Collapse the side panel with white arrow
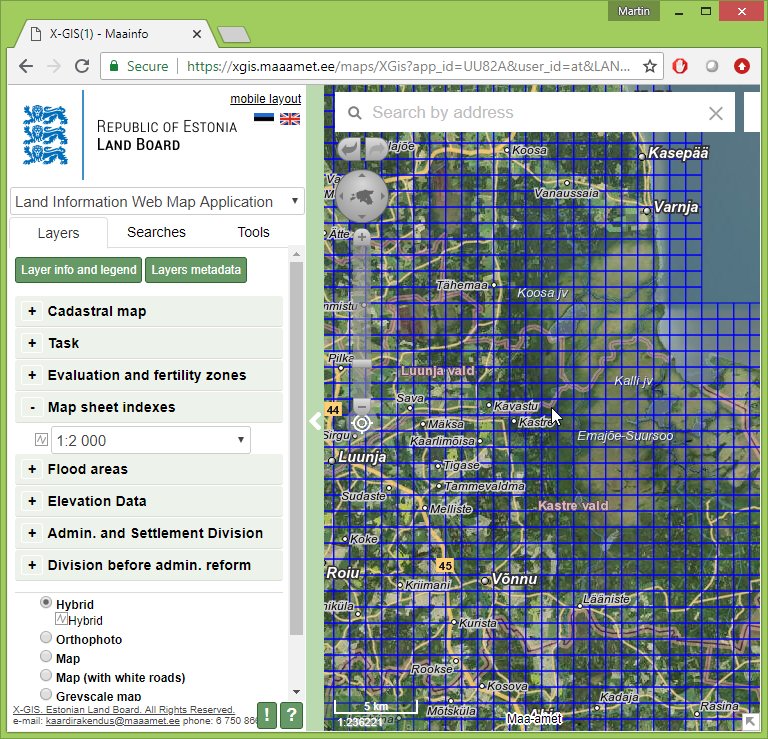The image size is (768, 739). pos(315,421)
